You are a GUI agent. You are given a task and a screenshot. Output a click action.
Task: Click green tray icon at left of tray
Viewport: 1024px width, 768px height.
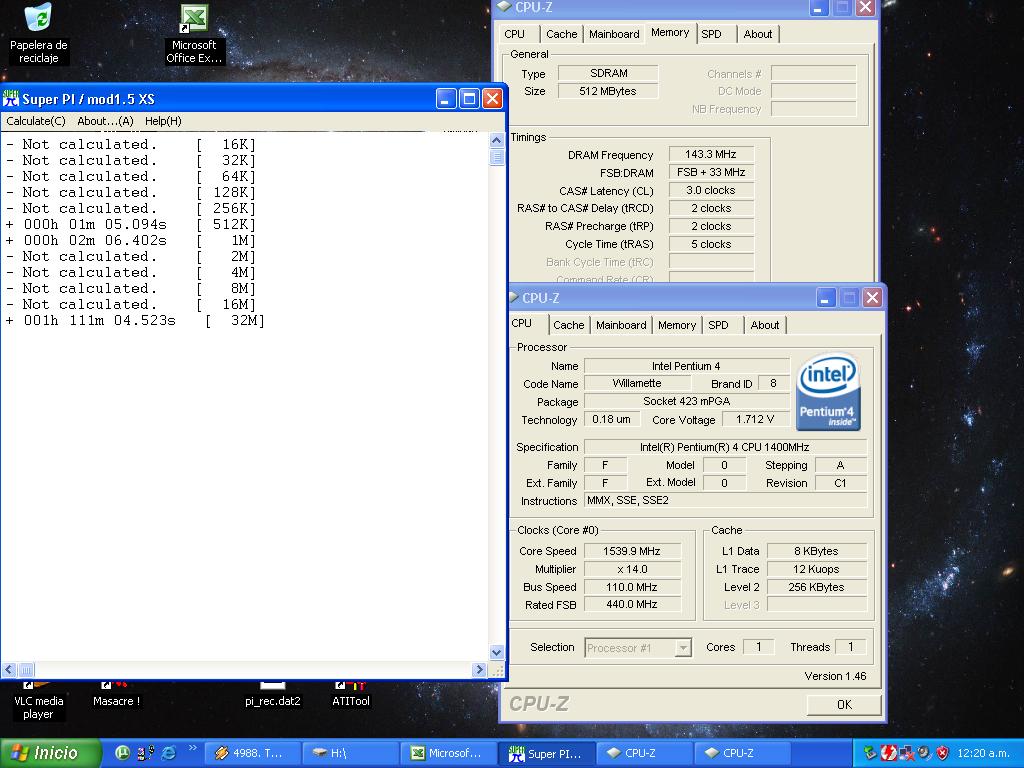(869, 753)
